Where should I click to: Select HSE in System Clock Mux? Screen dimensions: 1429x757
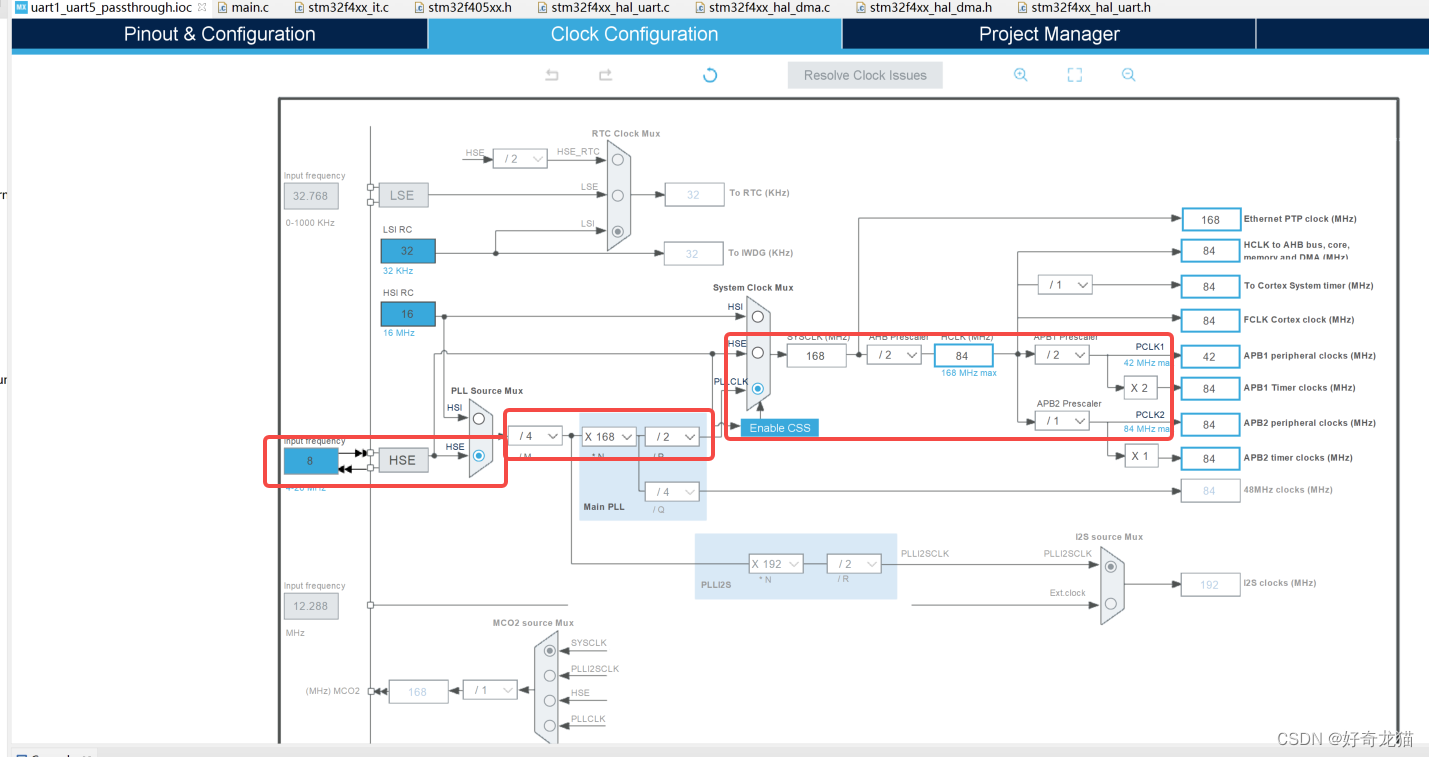(x=757, y=352)
